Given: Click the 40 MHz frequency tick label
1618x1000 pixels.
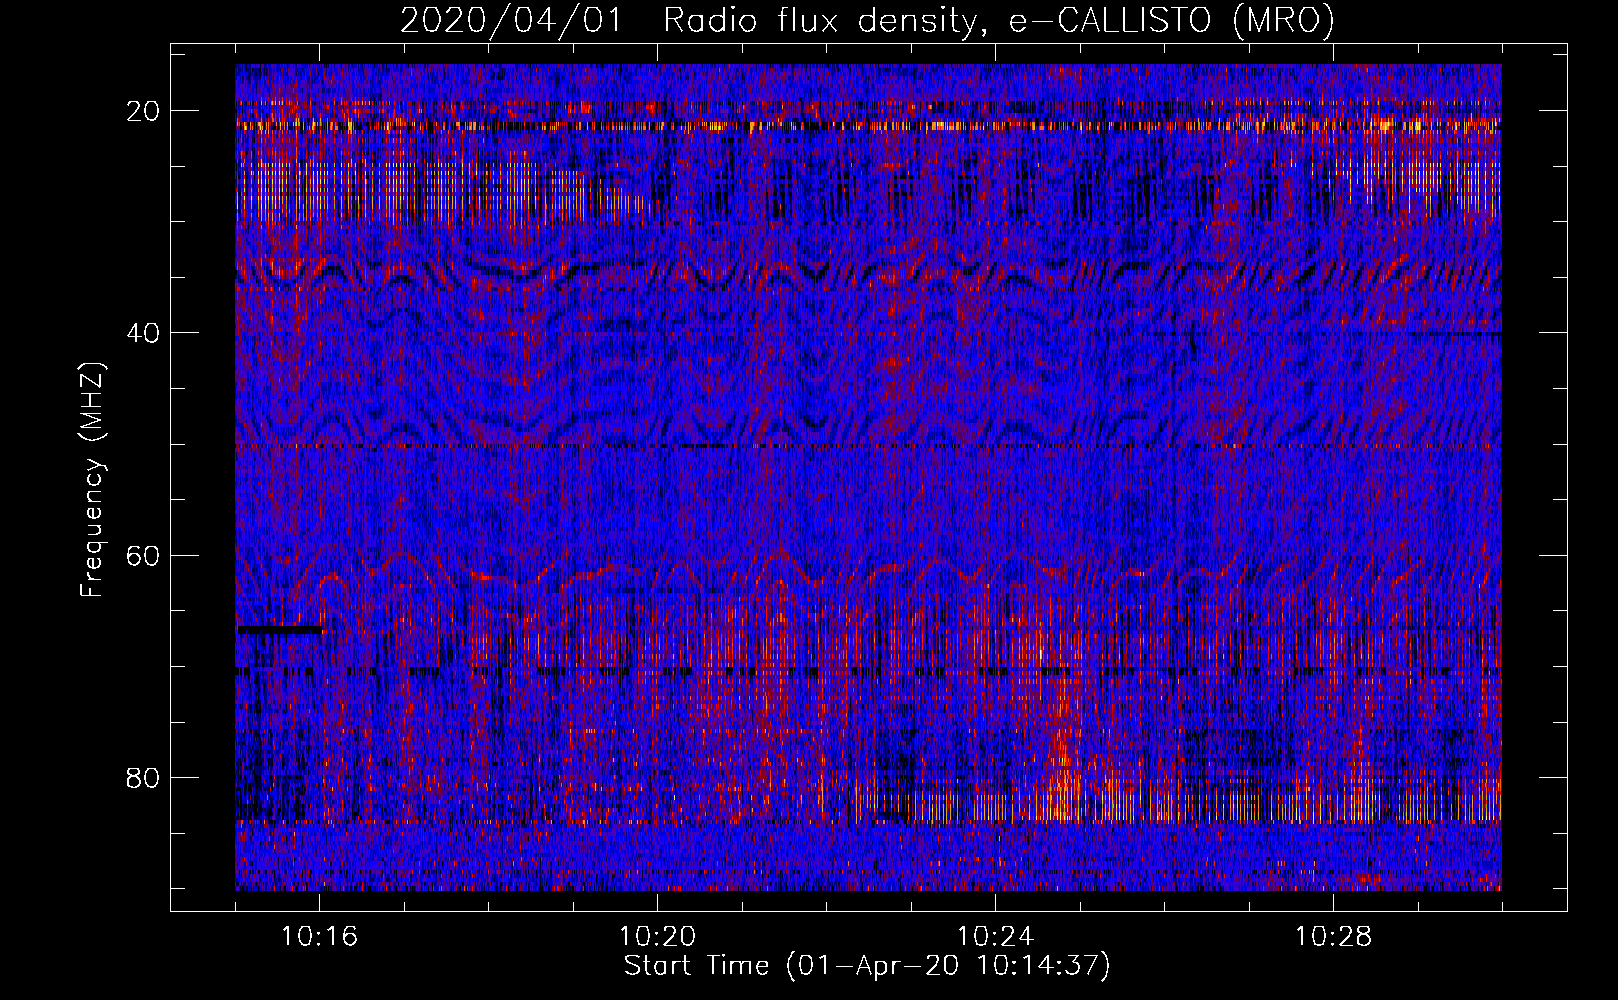Looking at the screenshot, I should click(x=143, y=333).
